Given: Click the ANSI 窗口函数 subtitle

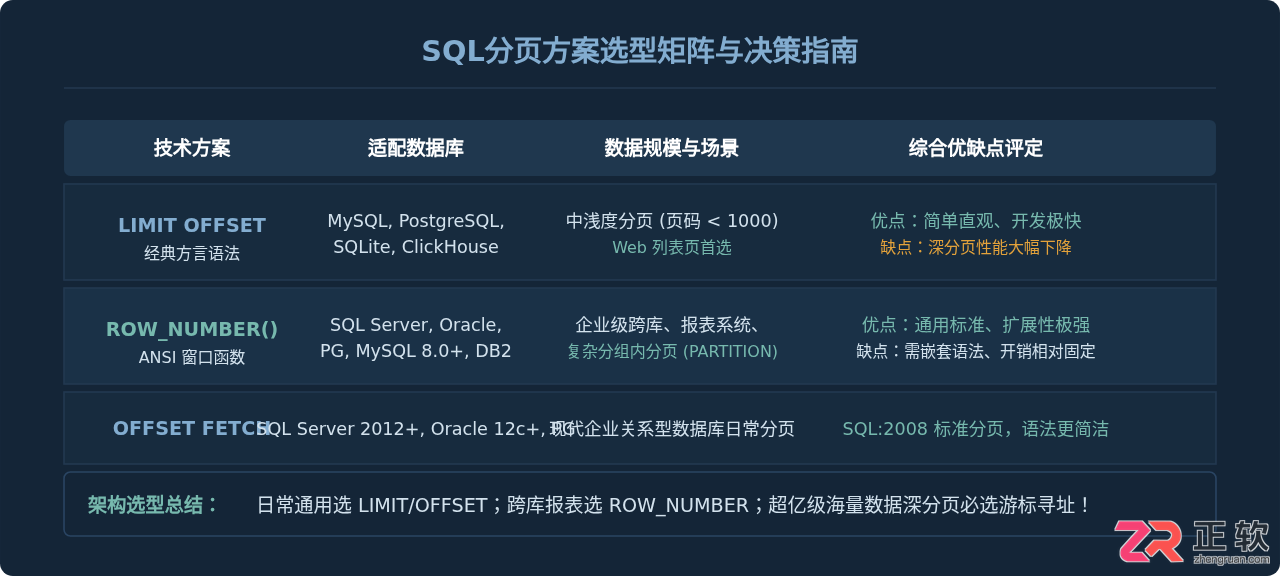Looking at the screenshot, I should pyautogui.click(x=192, y=358).
